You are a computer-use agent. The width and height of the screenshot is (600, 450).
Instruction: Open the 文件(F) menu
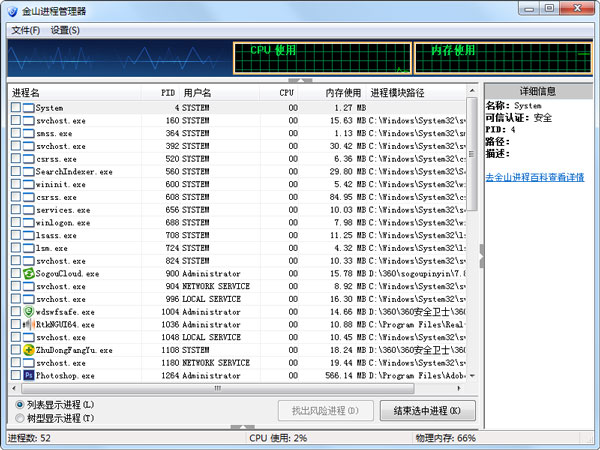click(x=26, y=30)
